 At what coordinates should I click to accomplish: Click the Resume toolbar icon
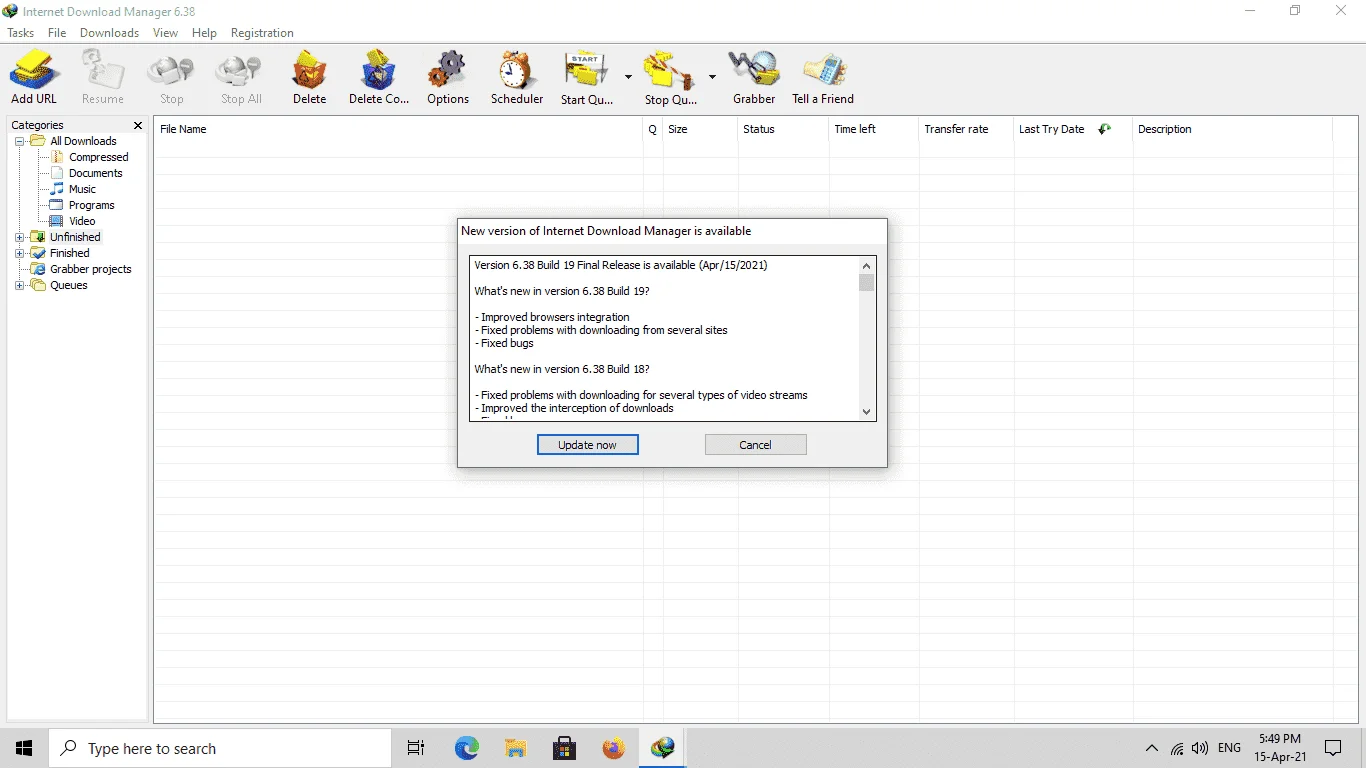click(x=103, y=77)
